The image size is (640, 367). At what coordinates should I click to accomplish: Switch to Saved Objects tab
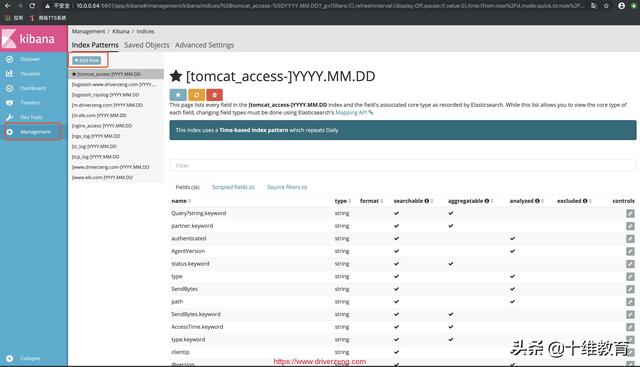pyautogui.click(x=147, y=45)
